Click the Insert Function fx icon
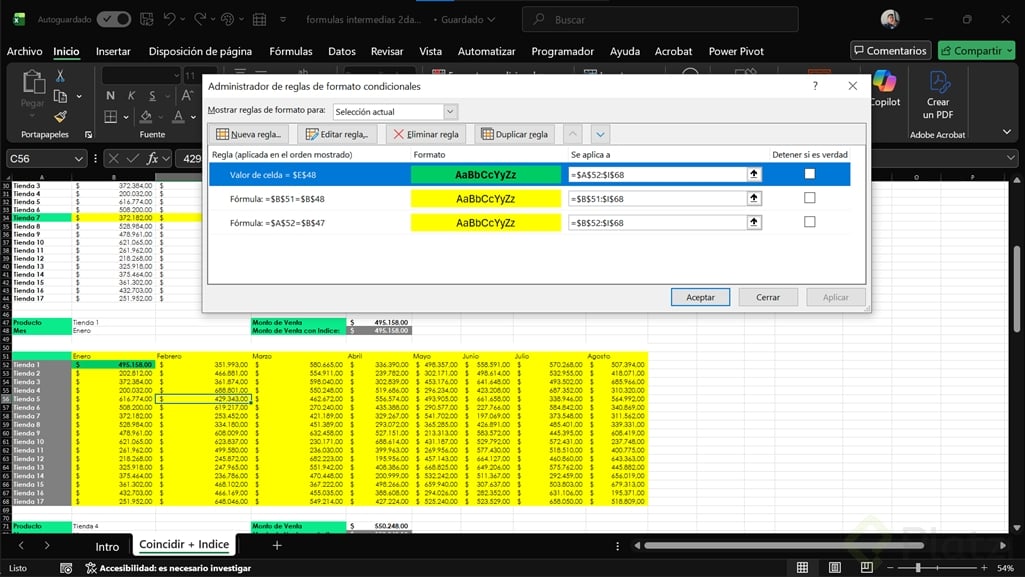This screenshot has width=1025, height=577. click(153, 158)
